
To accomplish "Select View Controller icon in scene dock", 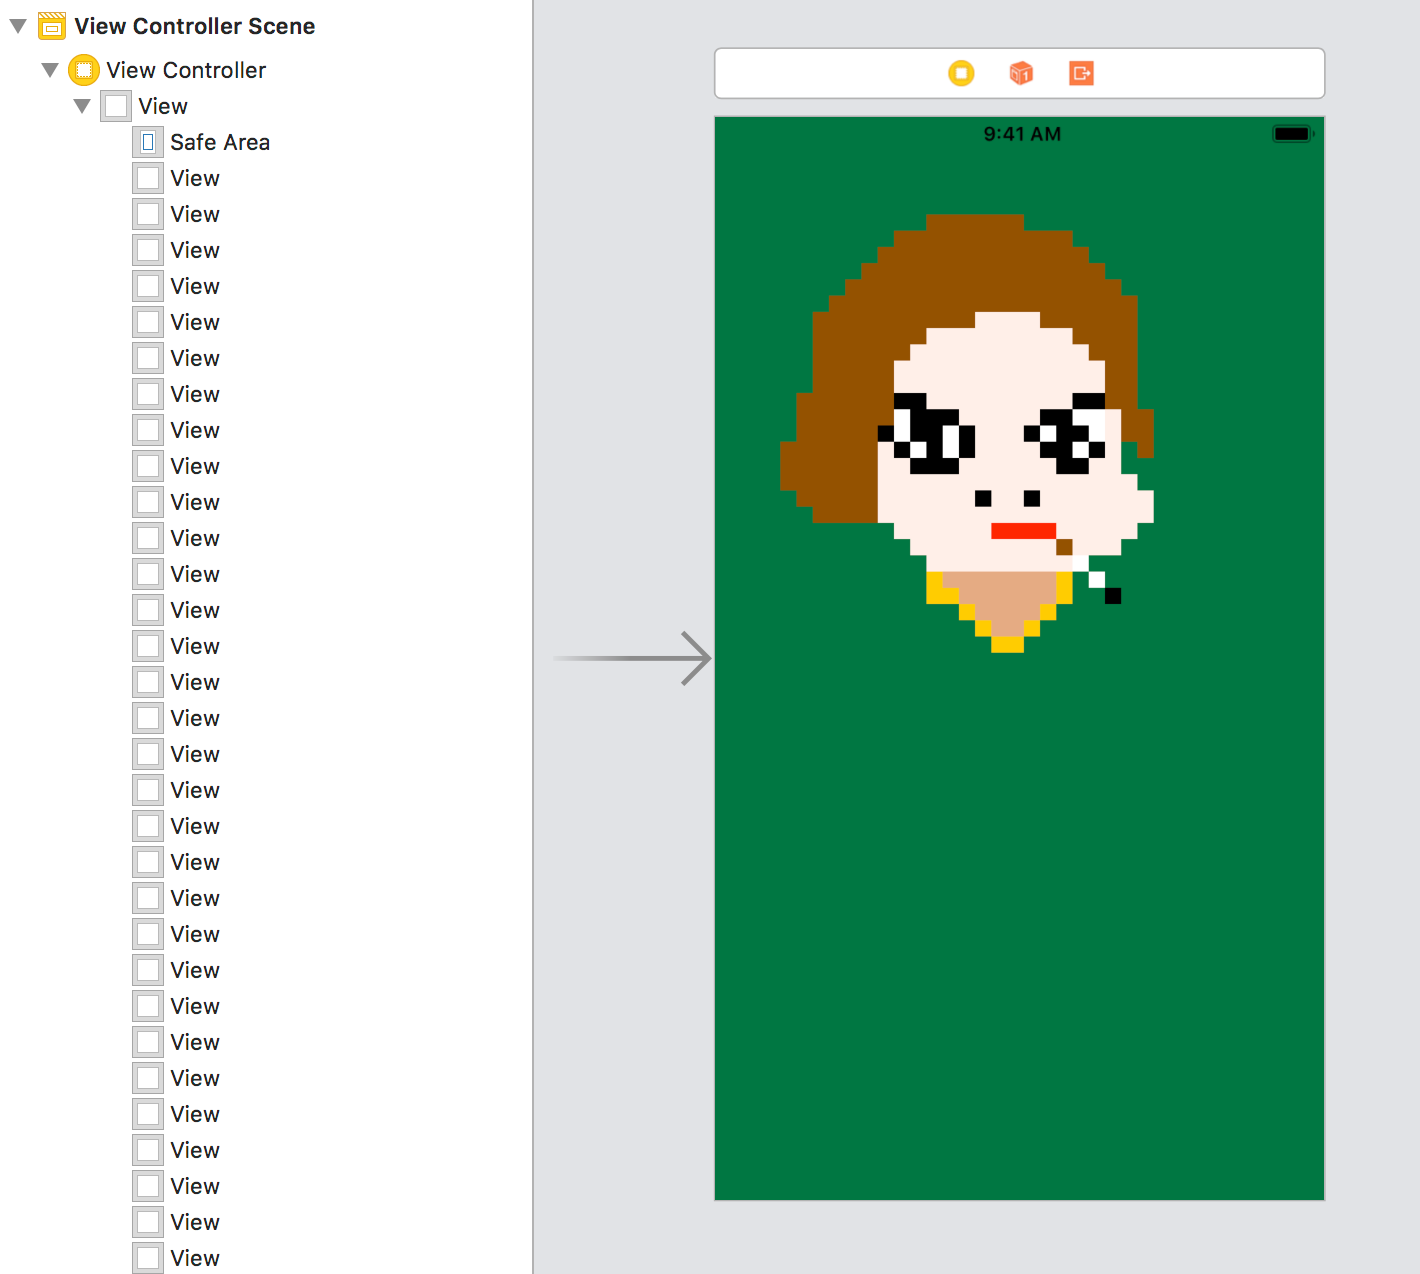I will click(961, 73).
